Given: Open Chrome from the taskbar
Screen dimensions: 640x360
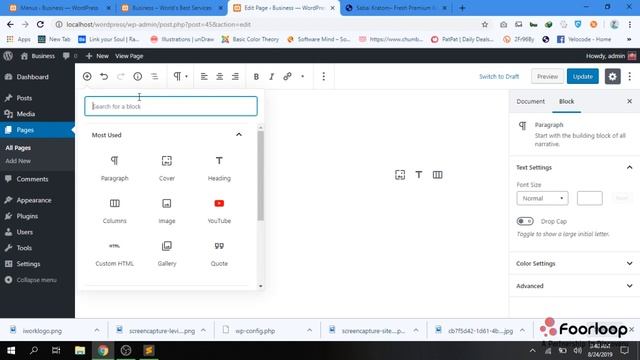Looking at the screenshot, I should (x=103, y=350).
